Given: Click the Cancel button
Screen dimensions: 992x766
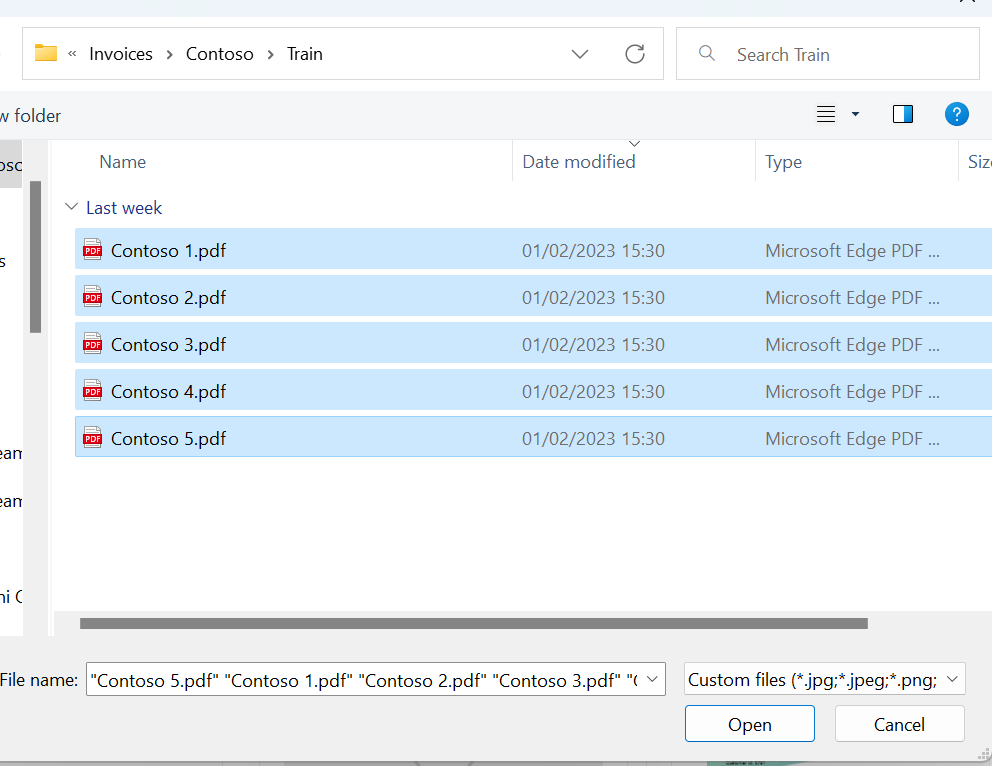Looking at the screenshot, I should pyautogui.click(x=899, y=724).
